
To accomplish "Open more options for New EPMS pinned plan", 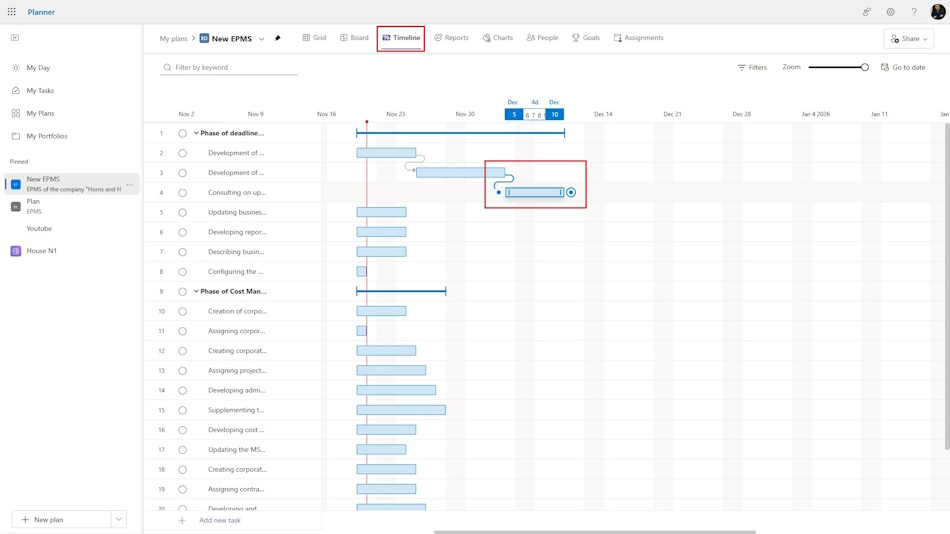I will pyautogui.click(x=130, y=184).
